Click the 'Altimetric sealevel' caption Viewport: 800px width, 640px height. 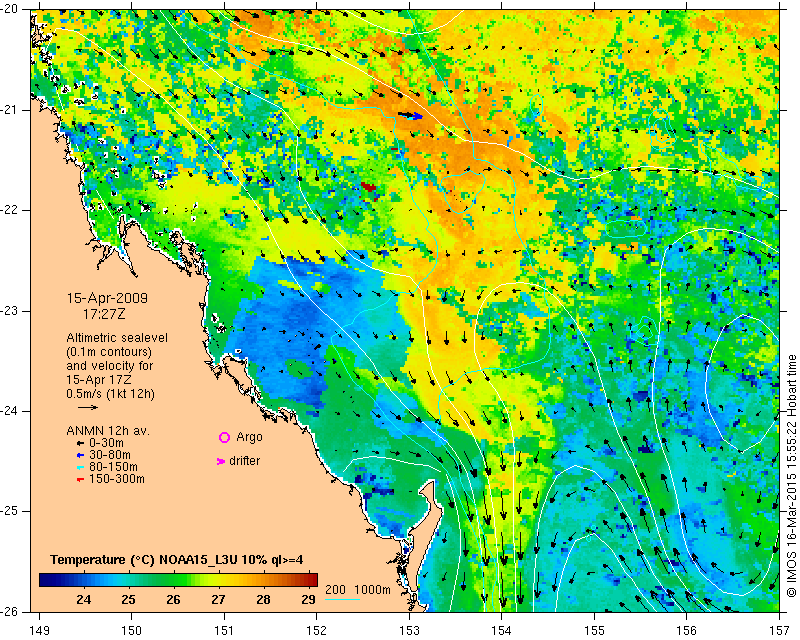tap(117, 338)
